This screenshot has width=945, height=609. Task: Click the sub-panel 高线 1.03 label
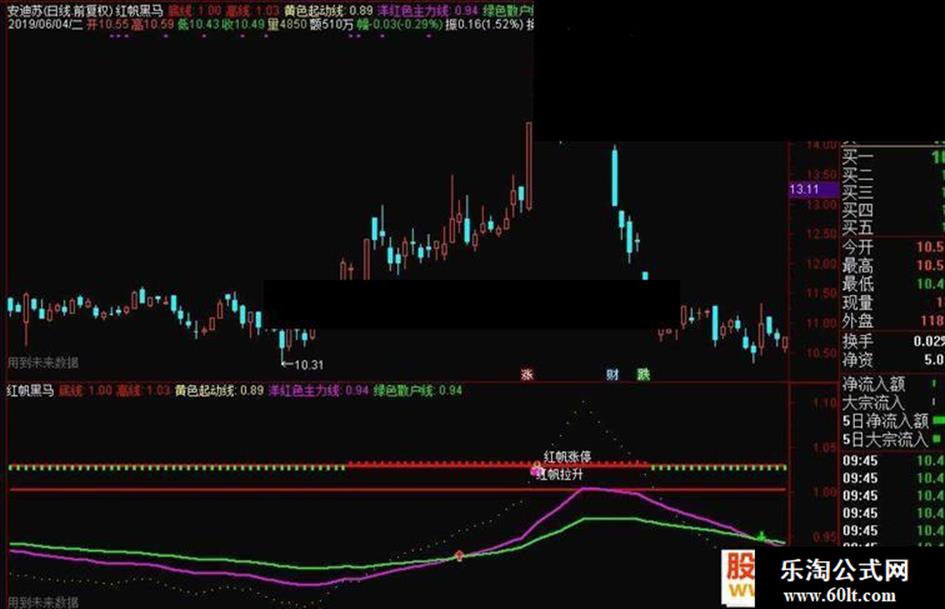(x=143, y=391)
